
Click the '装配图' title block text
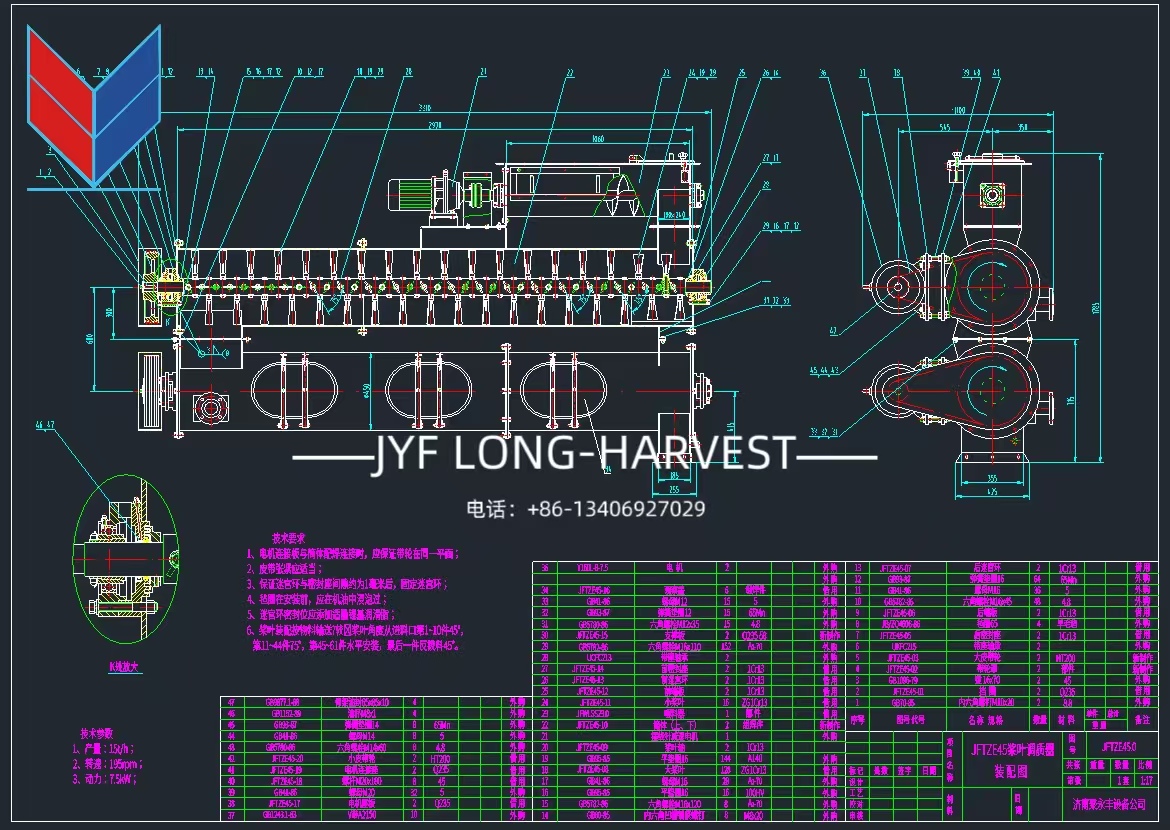click(x=1011, y=772)
